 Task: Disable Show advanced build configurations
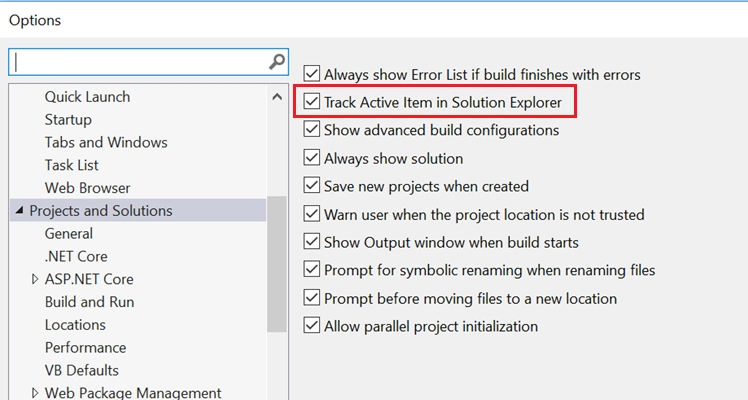tap(313, 130)
